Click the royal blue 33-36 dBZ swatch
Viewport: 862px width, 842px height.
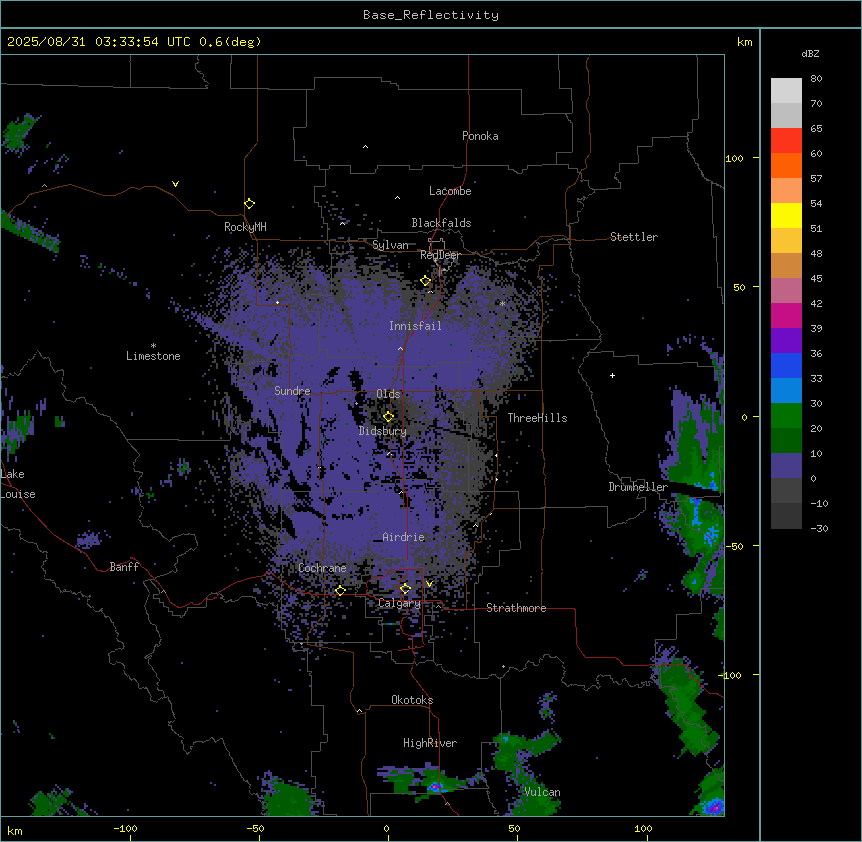[786, 365]
